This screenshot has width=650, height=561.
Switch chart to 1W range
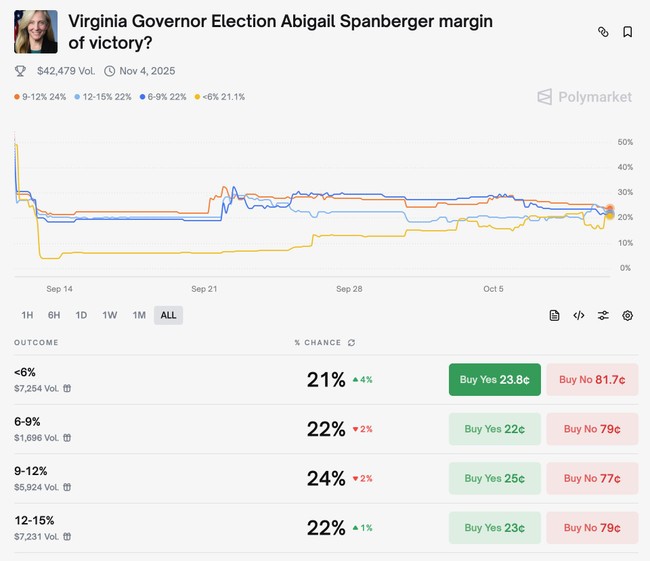109,315
